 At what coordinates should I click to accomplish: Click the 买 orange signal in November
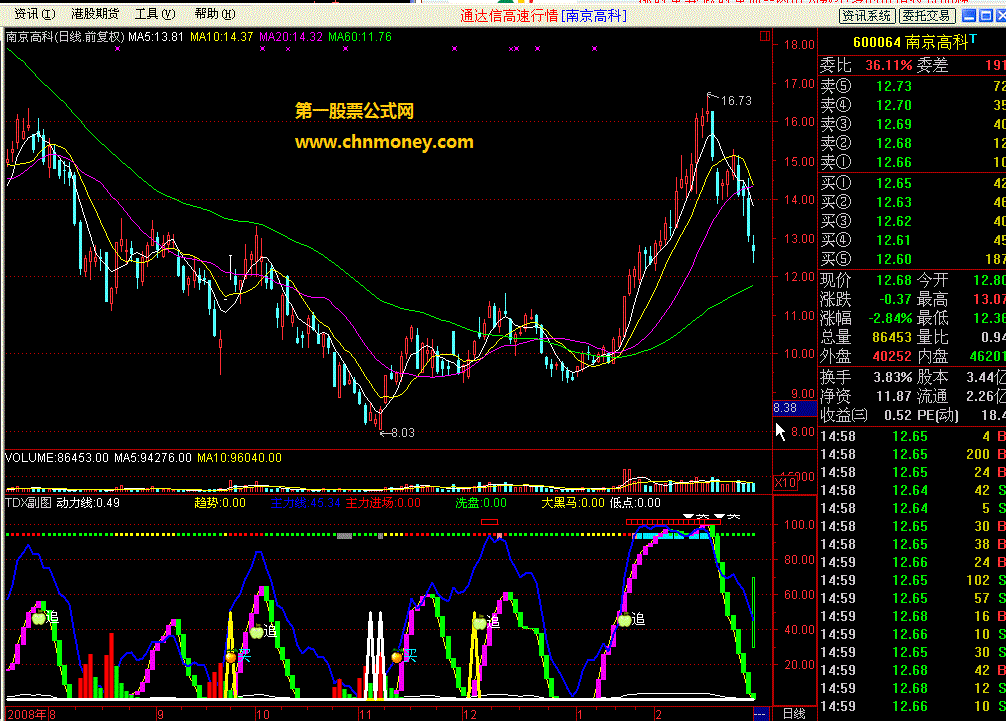click(x=404, y=656)
